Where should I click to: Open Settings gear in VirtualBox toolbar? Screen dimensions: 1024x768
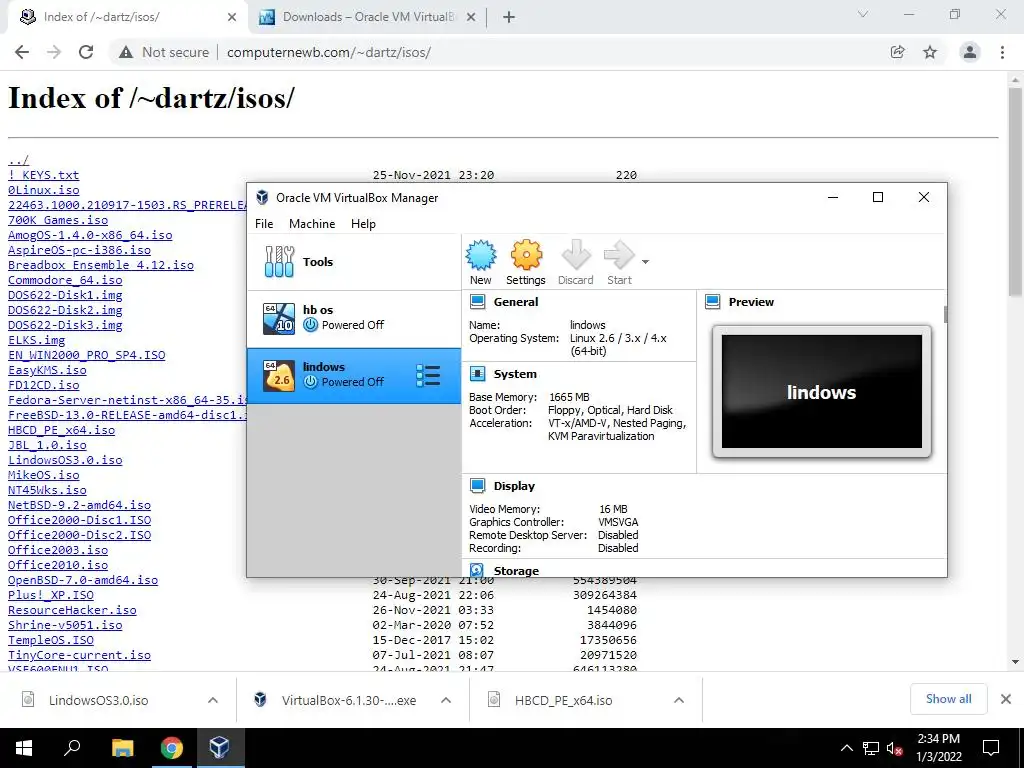click(x=526, y=262)
